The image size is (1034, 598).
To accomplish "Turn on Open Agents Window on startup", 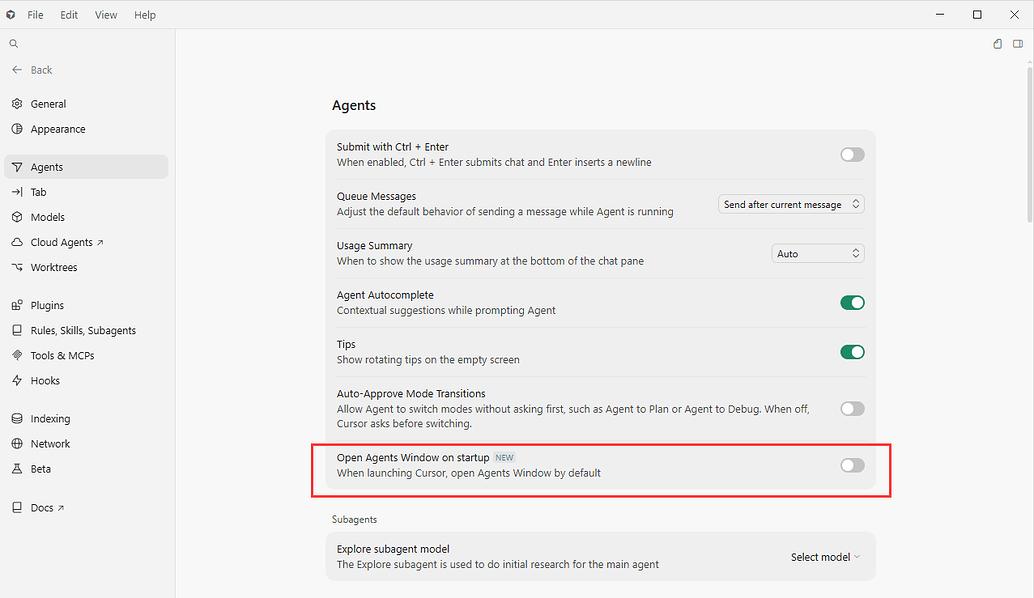I will point(852,465).
